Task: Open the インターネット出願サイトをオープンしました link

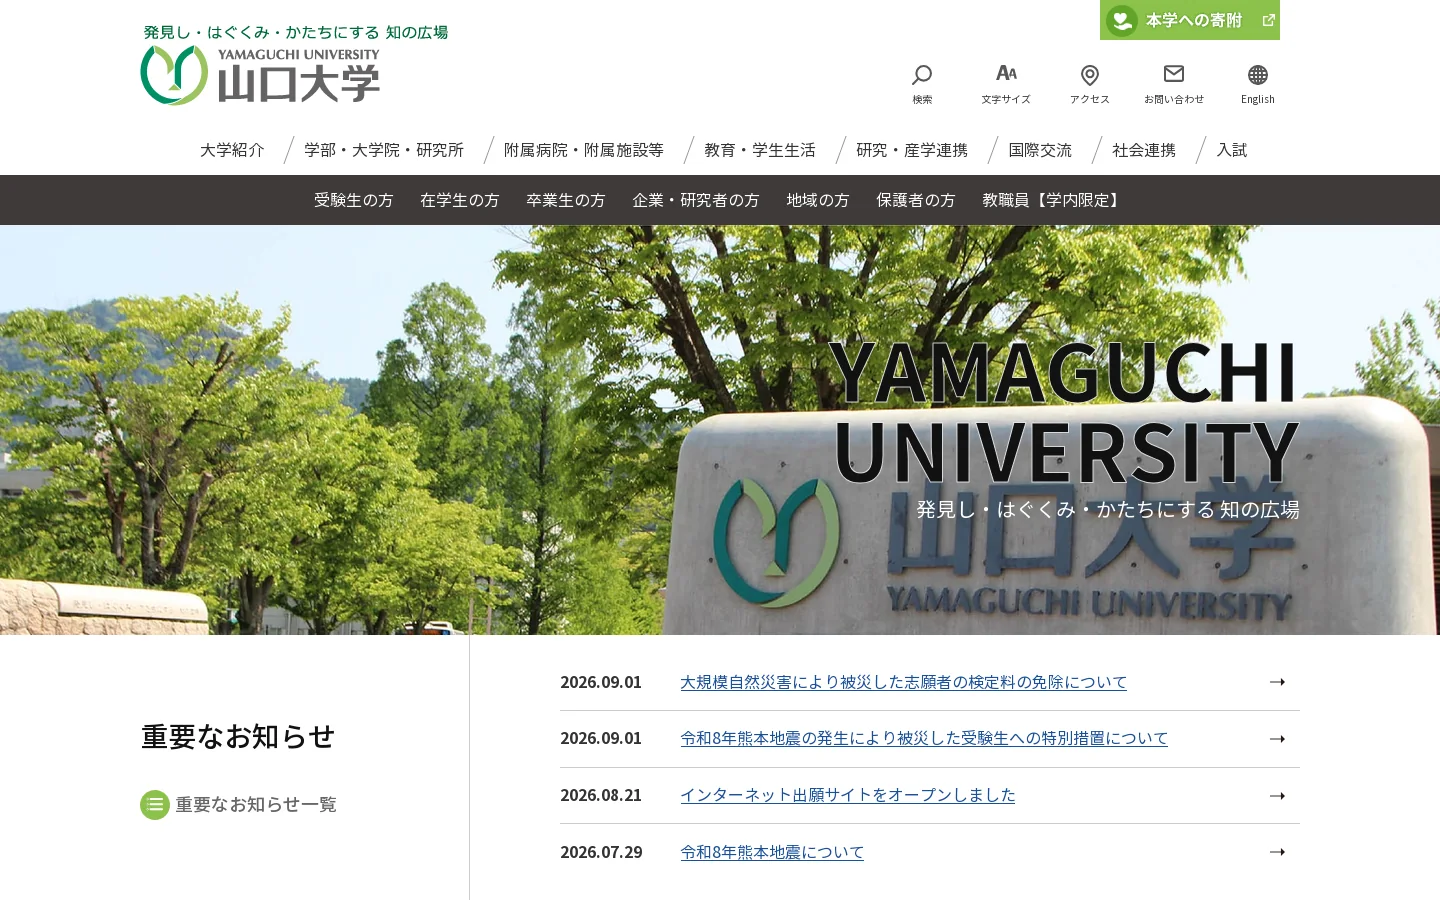Action: 848,795
